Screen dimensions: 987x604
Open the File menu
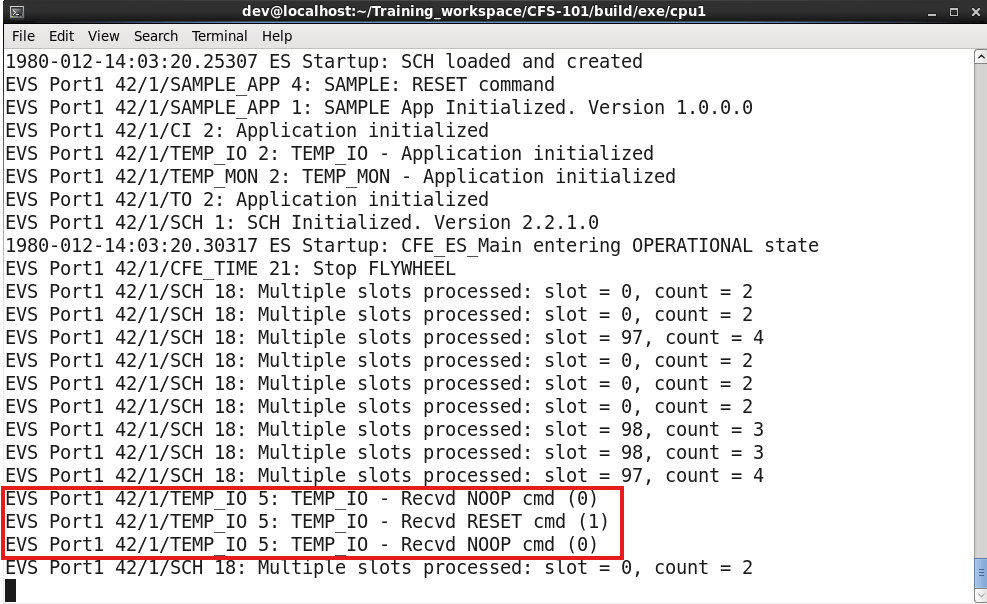[x=23, y=36]
